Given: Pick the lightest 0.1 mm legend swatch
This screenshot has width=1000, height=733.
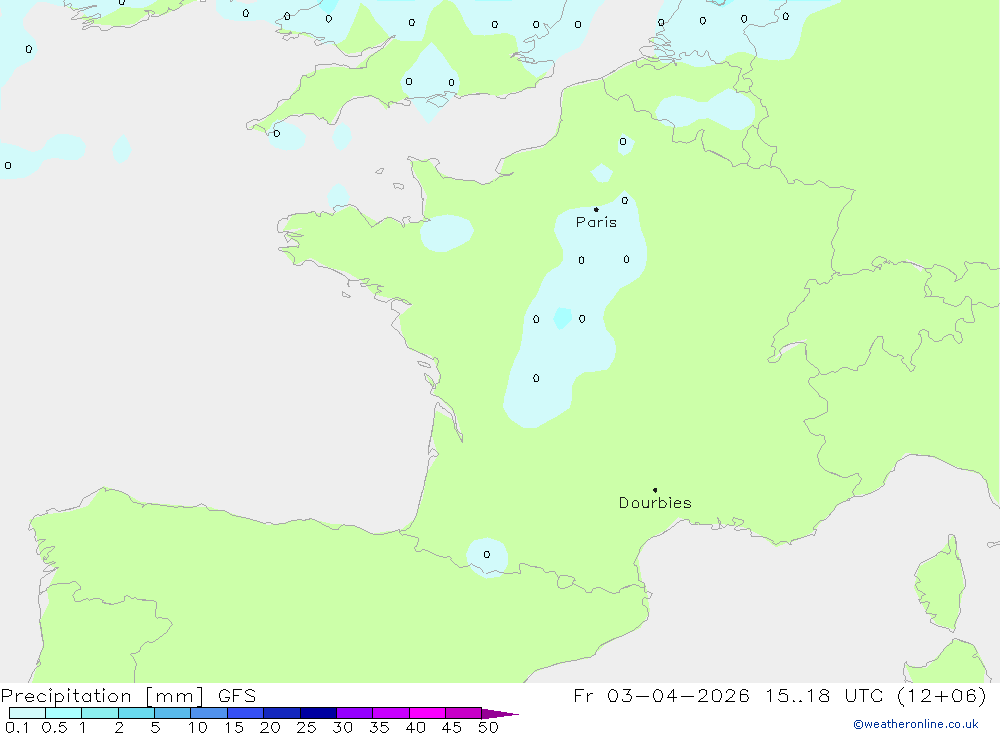Looking at the screenshot, I should [x=27, y=713].
